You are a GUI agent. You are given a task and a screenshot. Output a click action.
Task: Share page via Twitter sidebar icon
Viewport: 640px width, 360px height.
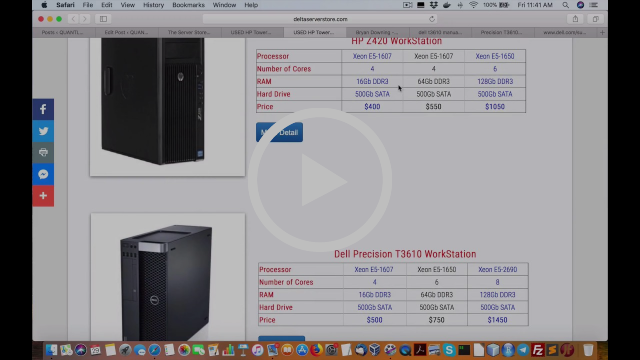(43, 131)
